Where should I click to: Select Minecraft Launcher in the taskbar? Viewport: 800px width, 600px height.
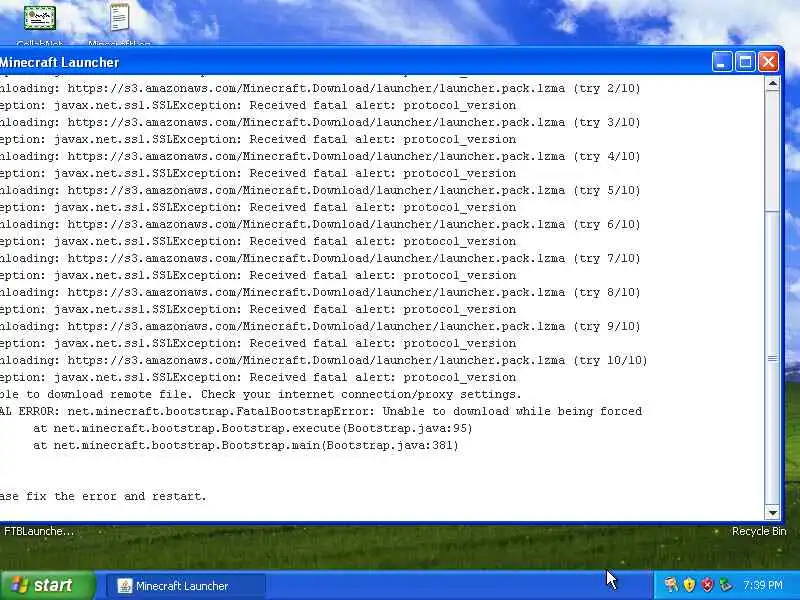click(186, 586)
